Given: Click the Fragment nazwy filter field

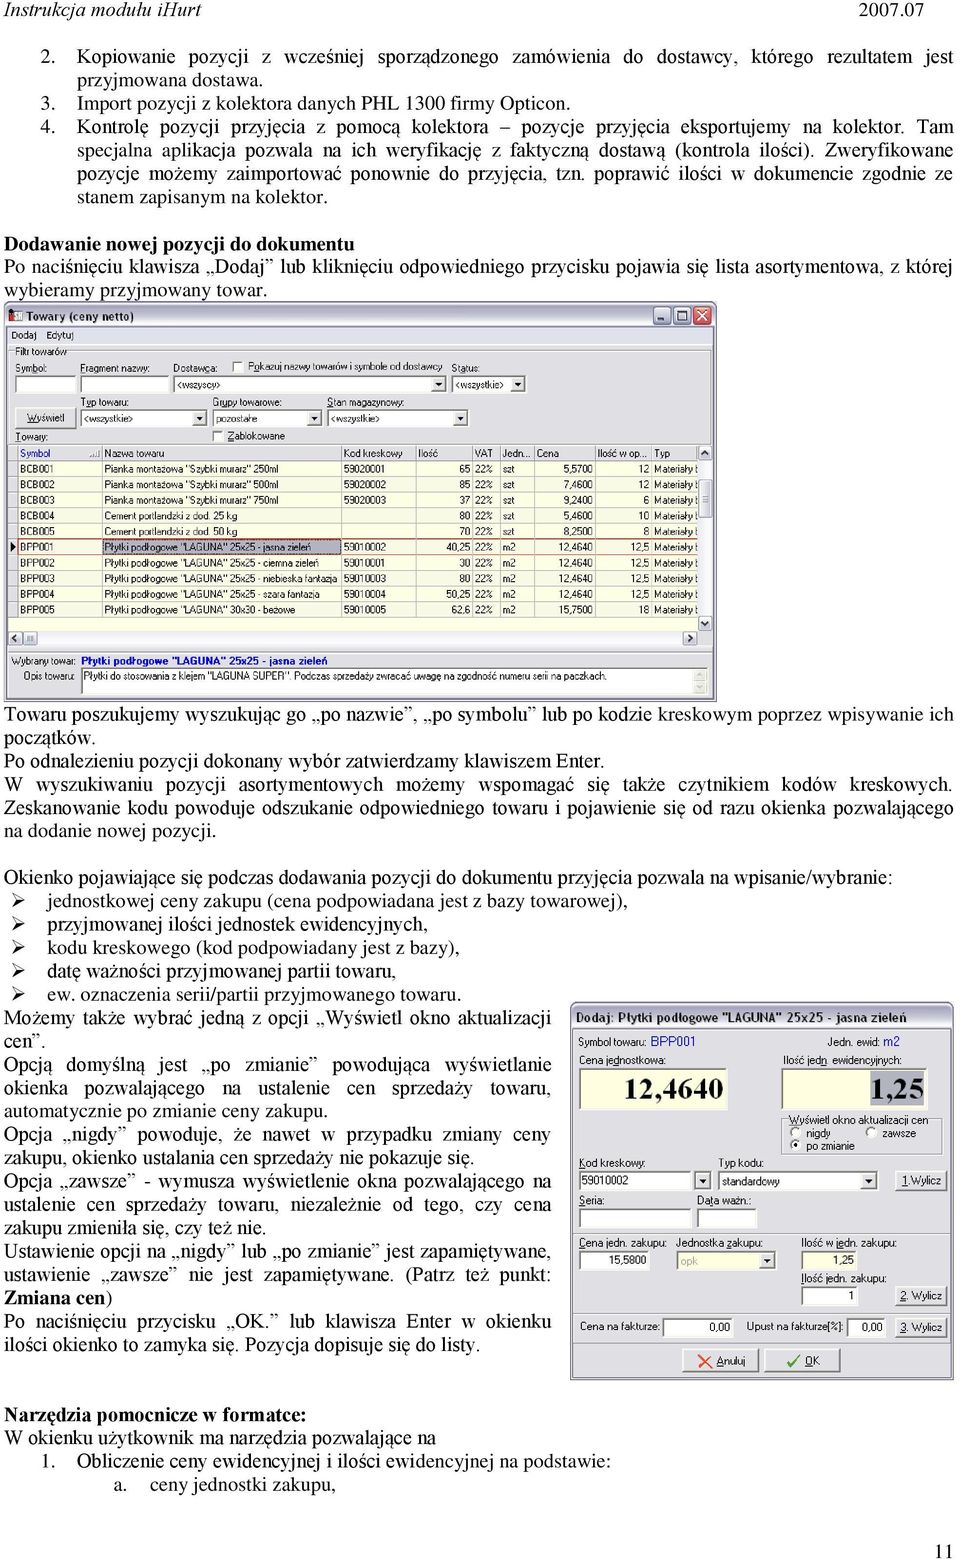Looking at the screenshot, I should tap(125, 384).
